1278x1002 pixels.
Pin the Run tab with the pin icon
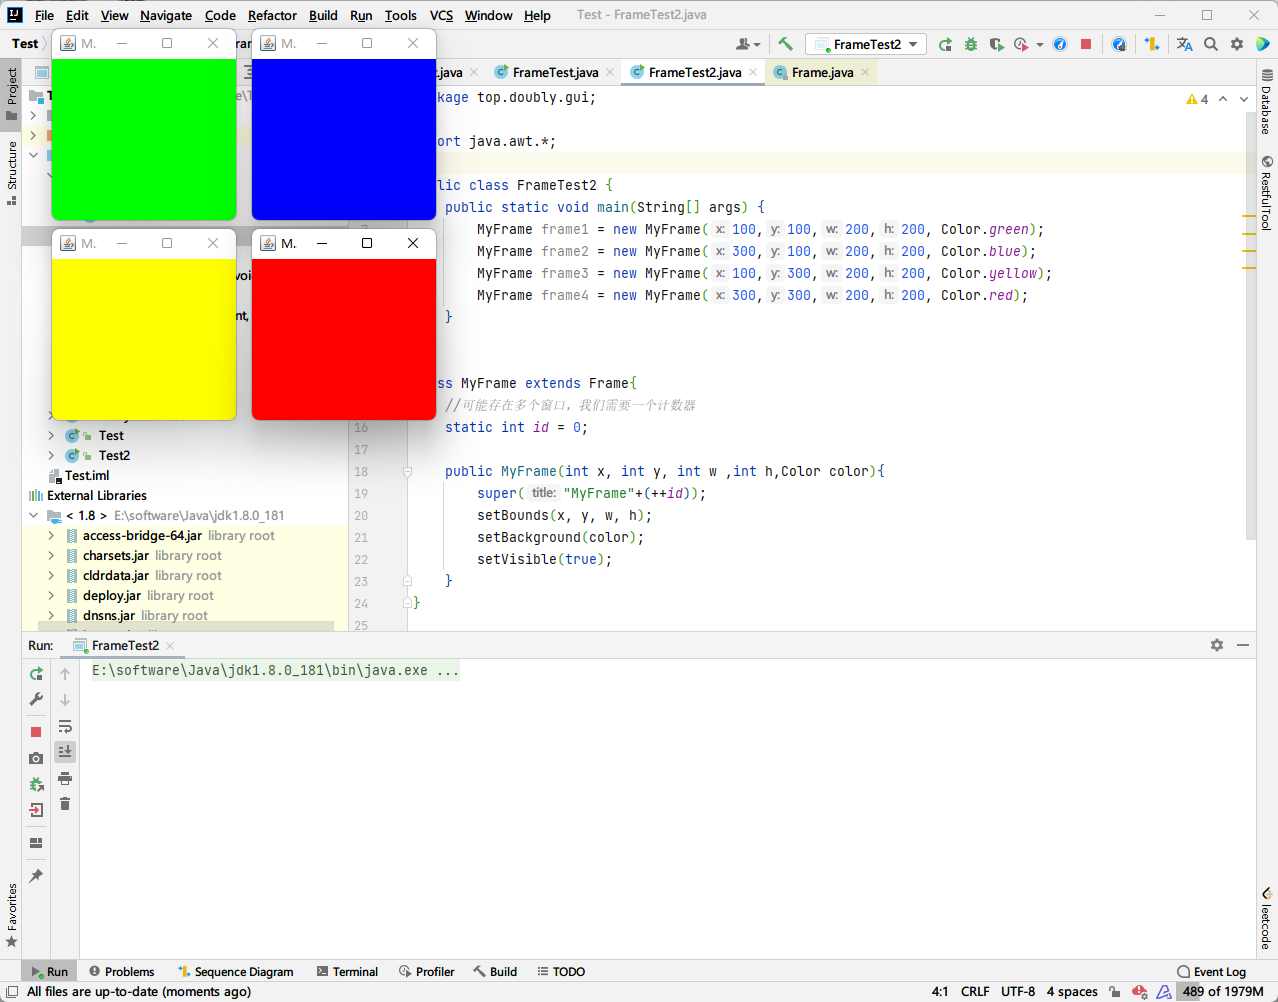[x=36, y=876]
